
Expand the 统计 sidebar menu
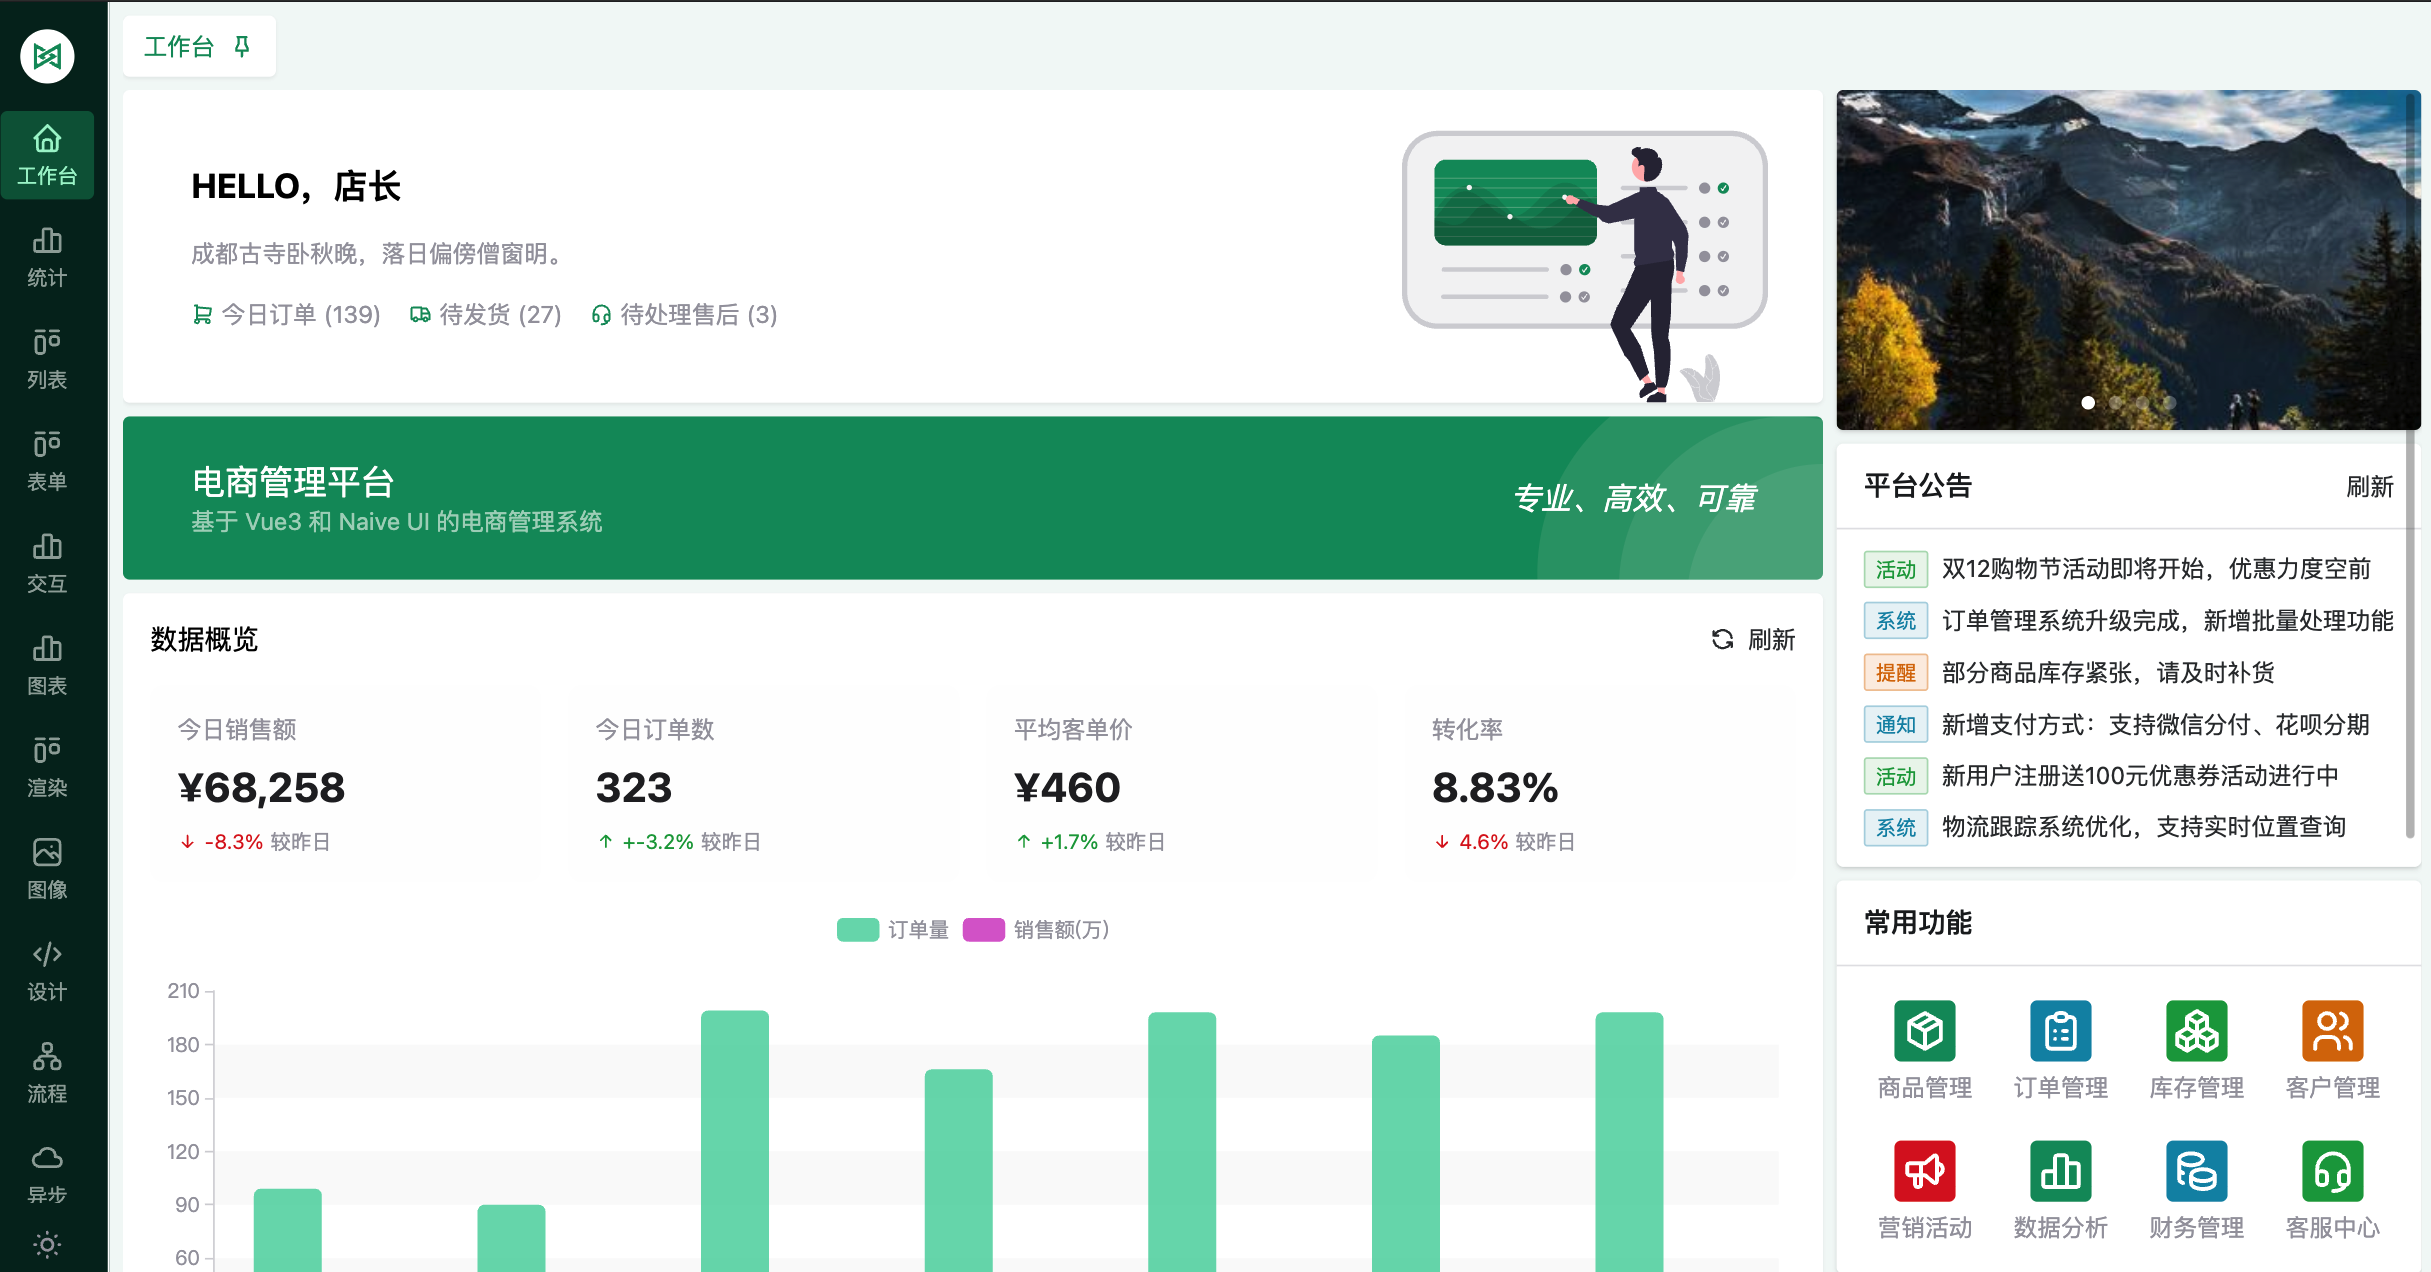point(47,257)
